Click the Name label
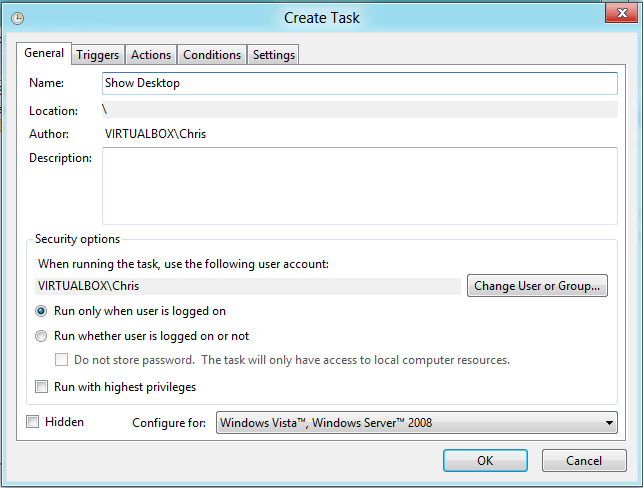Viewport: 643px width, 488px height. (46, 83)
